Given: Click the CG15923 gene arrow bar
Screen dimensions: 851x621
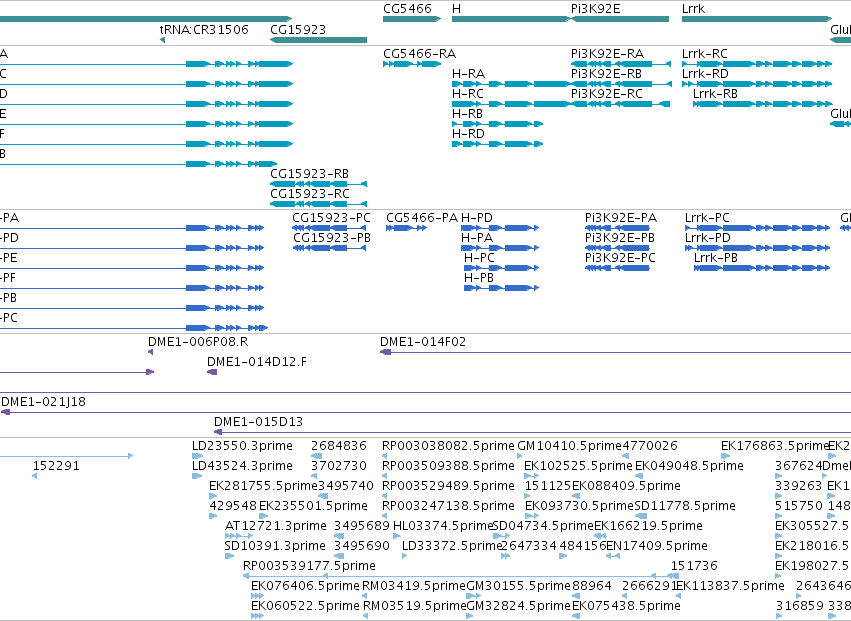Looking at the screenshot, I should [319, 40].
